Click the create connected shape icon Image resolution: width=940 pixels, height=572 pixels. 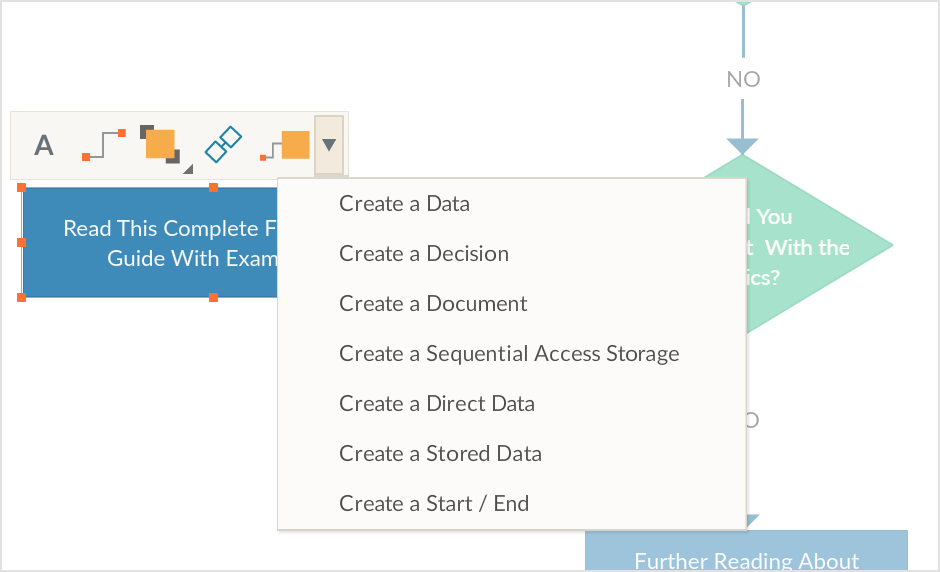(x=286, y=146)
